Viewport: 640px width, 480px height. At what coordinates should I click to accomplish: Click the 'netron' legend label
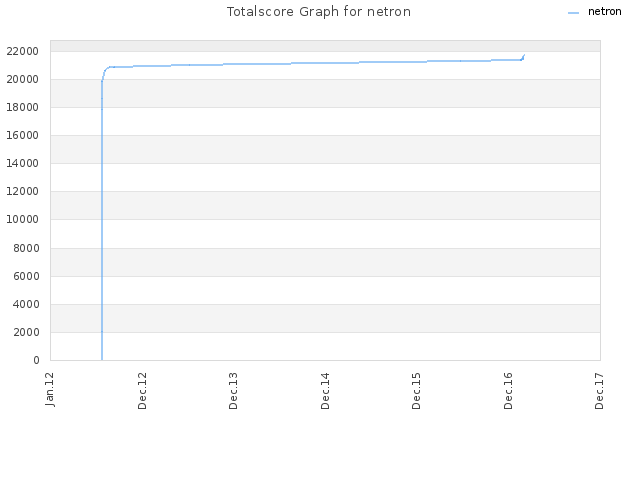tap(604, 11)
